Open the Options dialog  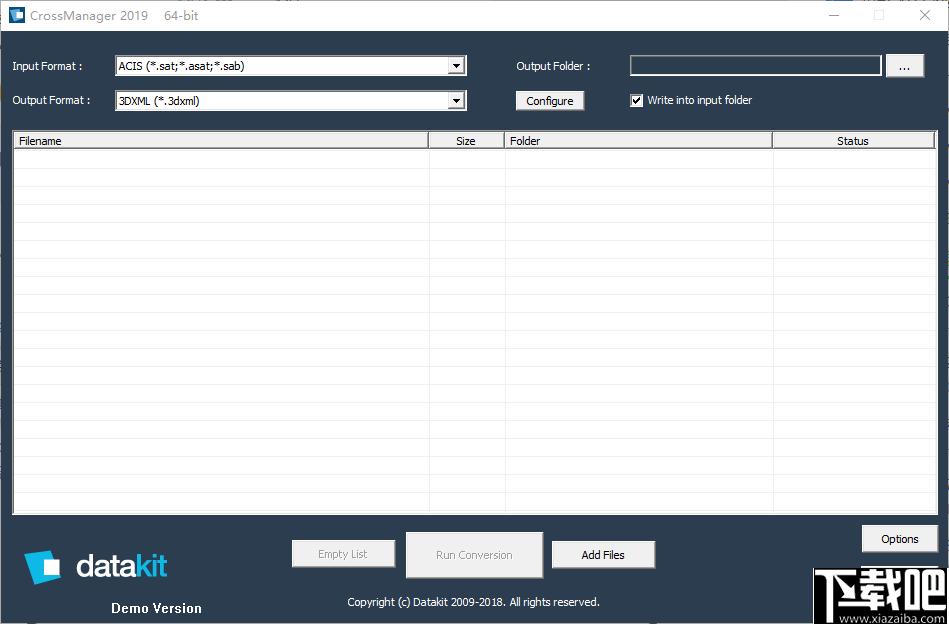[899, 539]
